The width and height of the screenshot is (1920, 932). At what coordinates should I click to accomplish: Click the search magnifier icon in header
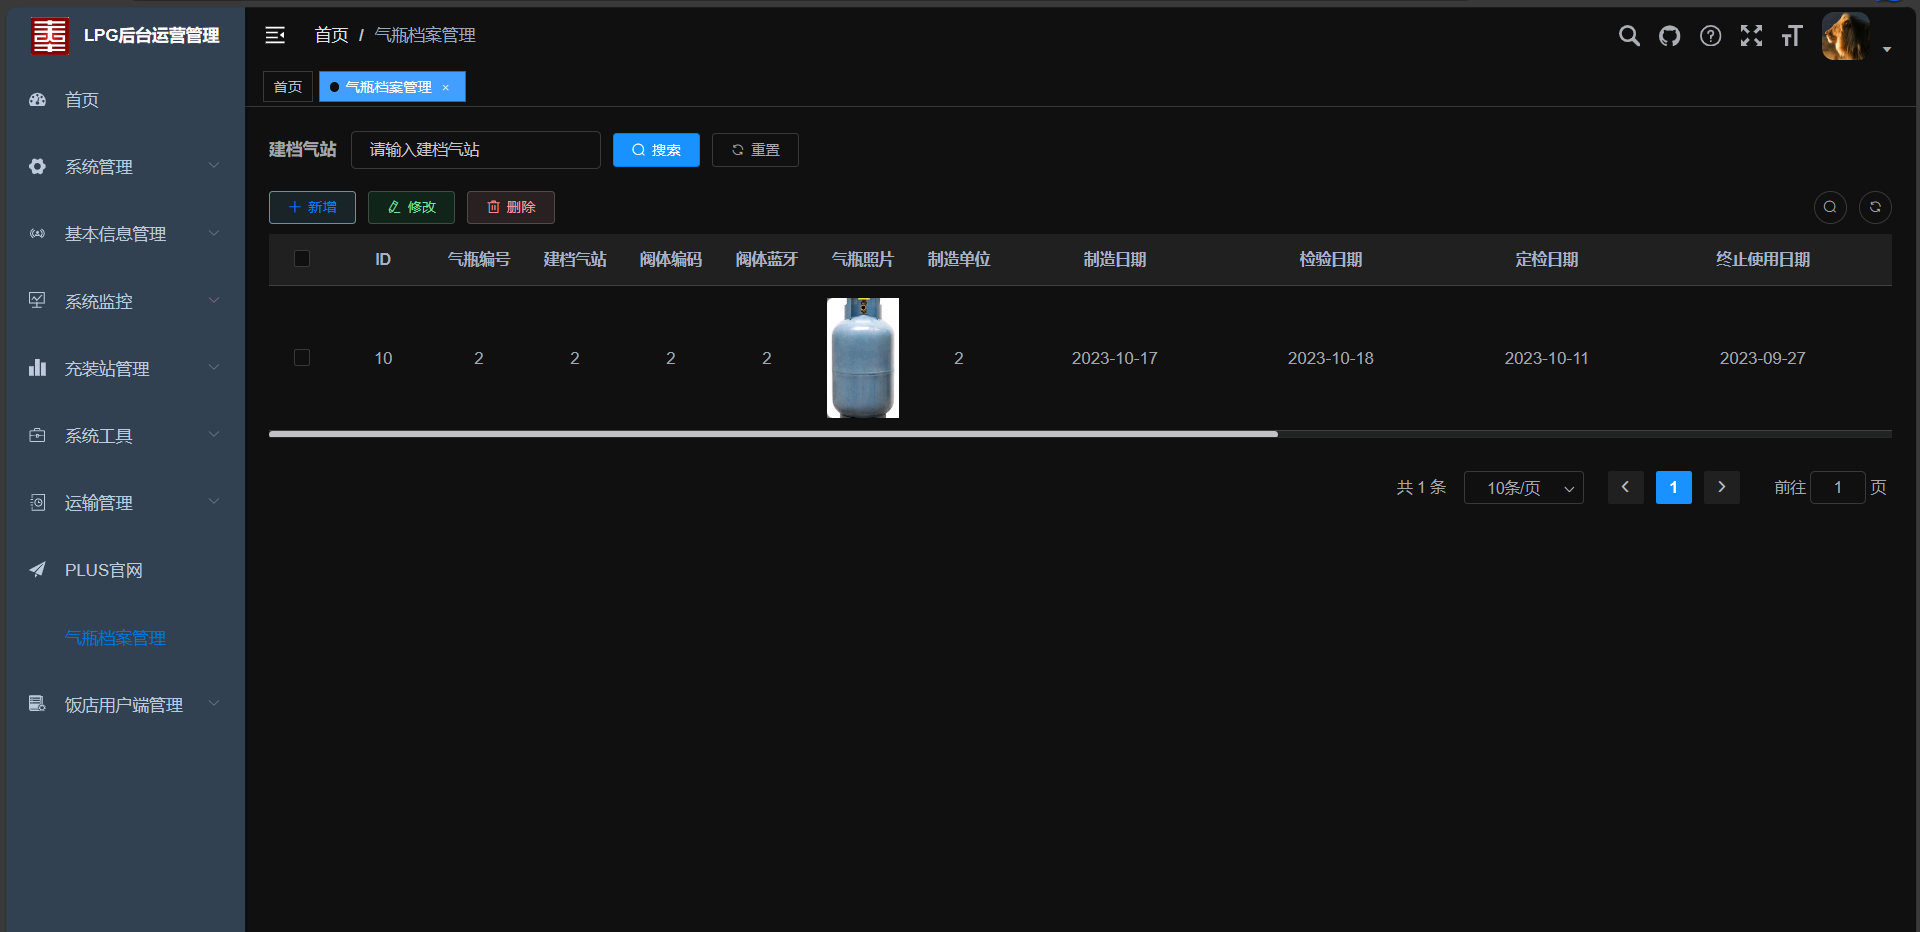1629,36
